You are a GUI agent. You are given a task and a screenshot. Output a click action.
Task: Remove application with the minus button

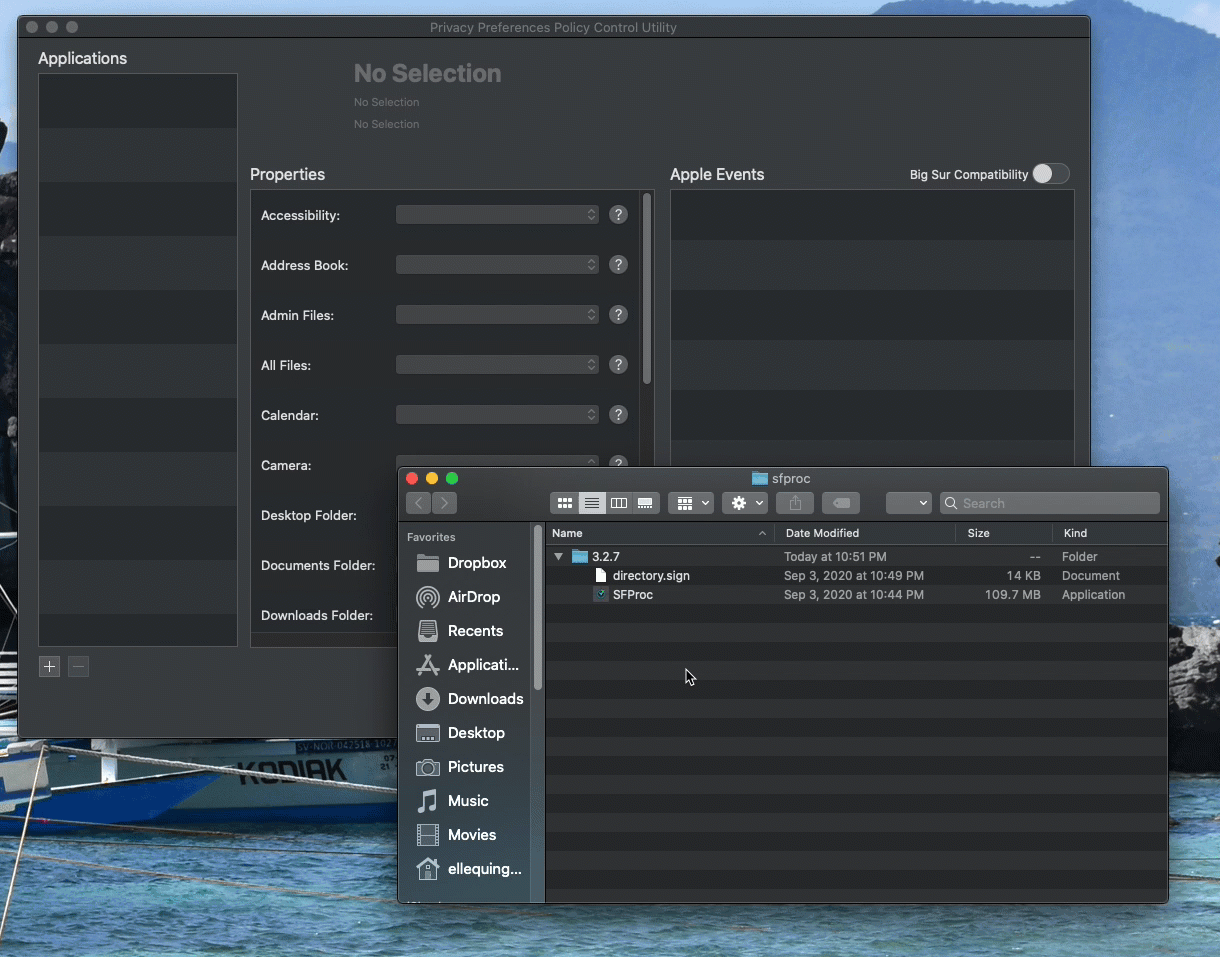(78, 667)
